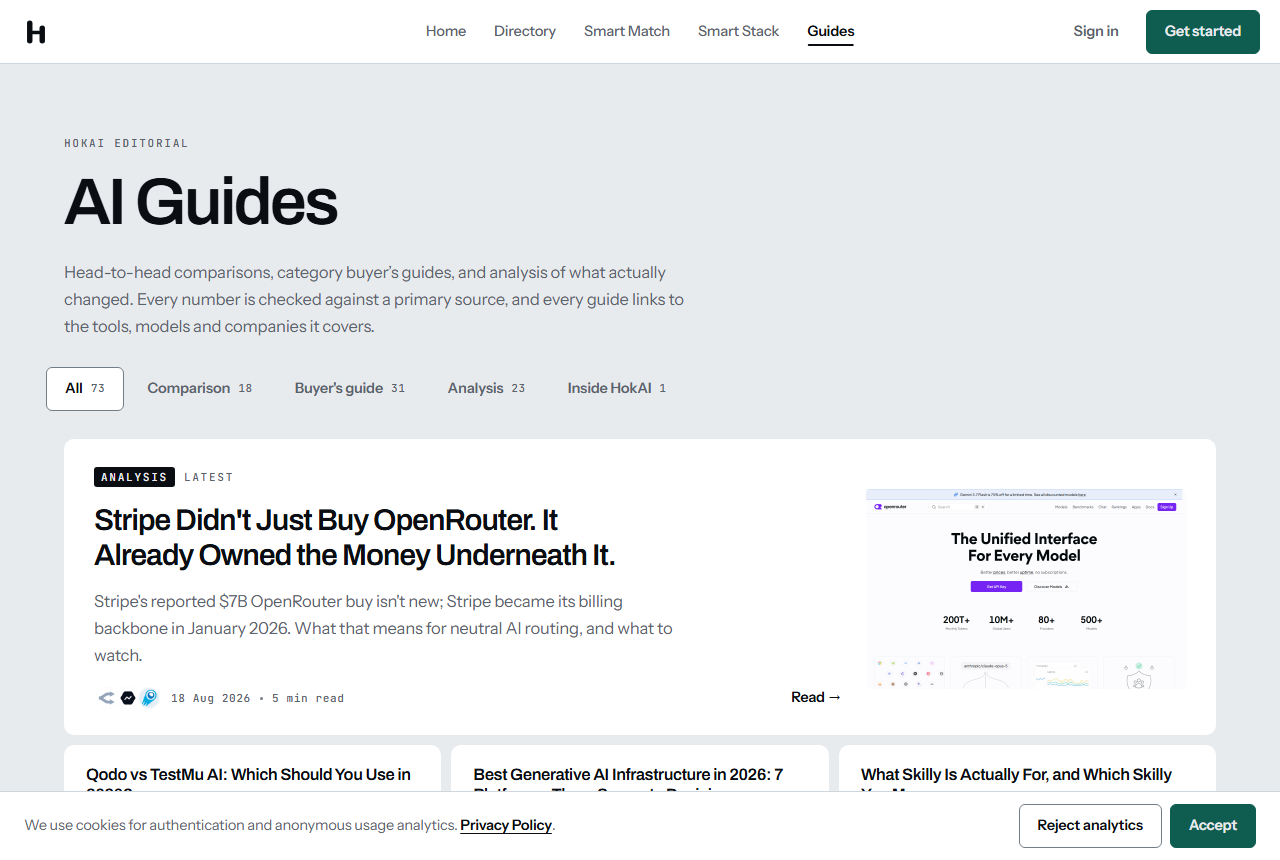Filter guides by Comparison
Viewport: 1280px width, 860px height.
200,388
